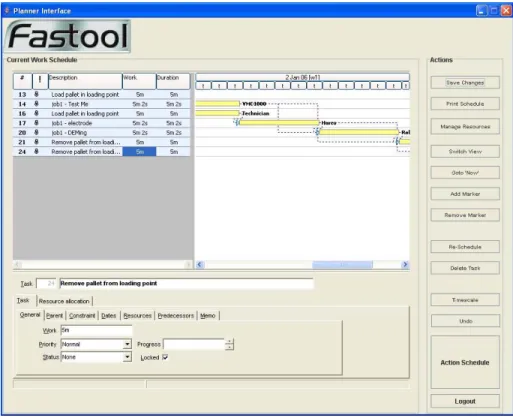Open Manage Resources
The height and width of the screenshot is (418, 513).
pos(465,127)
